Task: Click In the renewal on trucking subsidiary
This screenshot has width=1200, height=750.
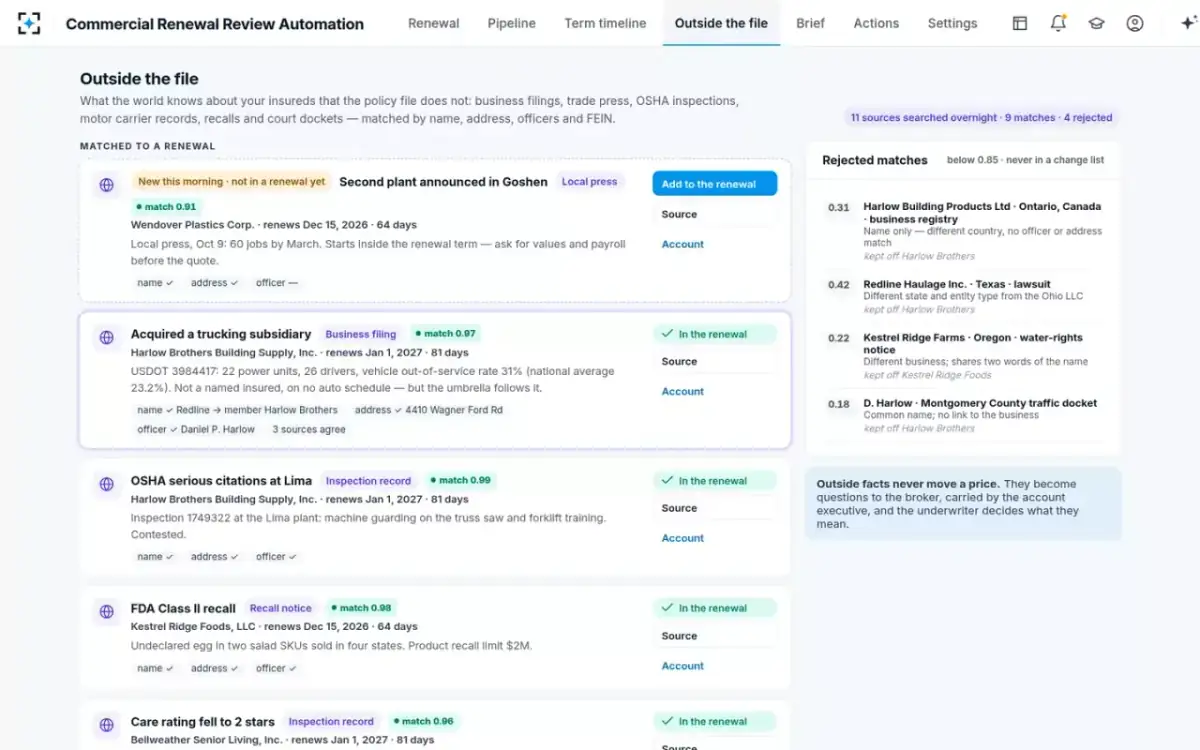Action: (714, 334)
